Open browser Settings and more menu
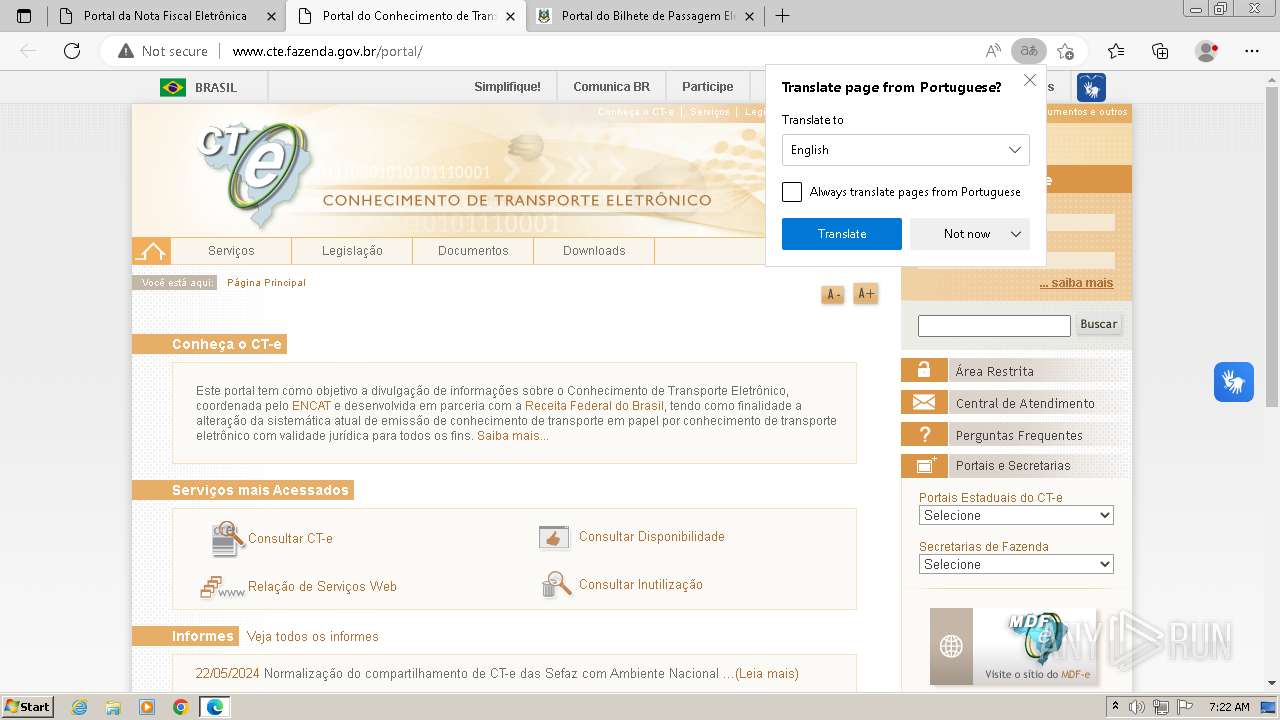The width and height of the screenshot is (1280, 720). pos(1252,51)
